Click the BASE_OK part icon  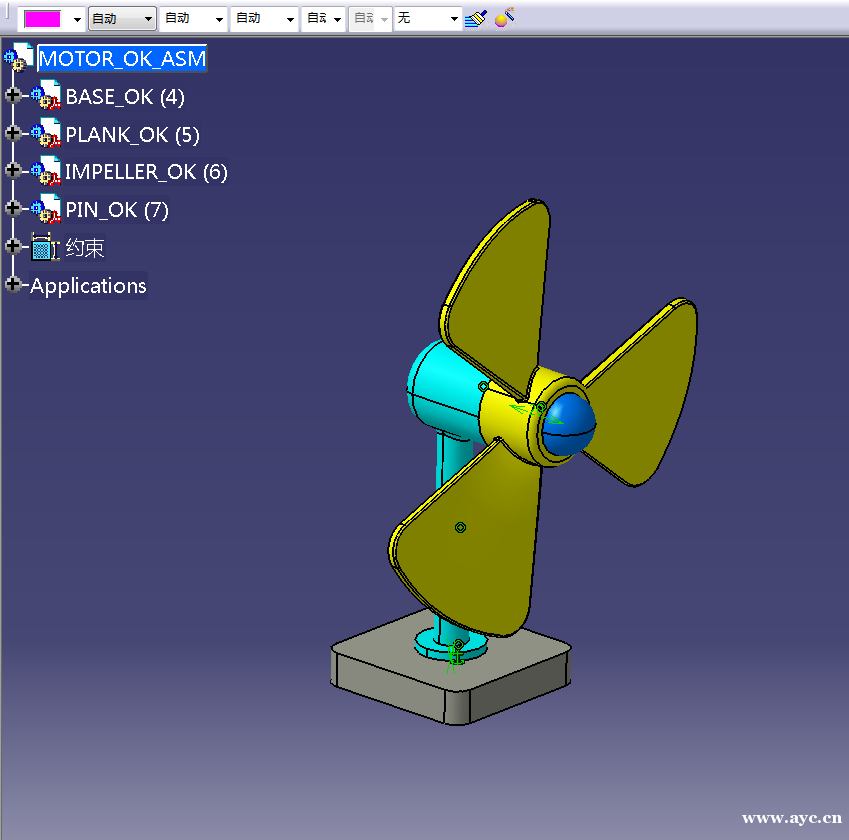46,97
